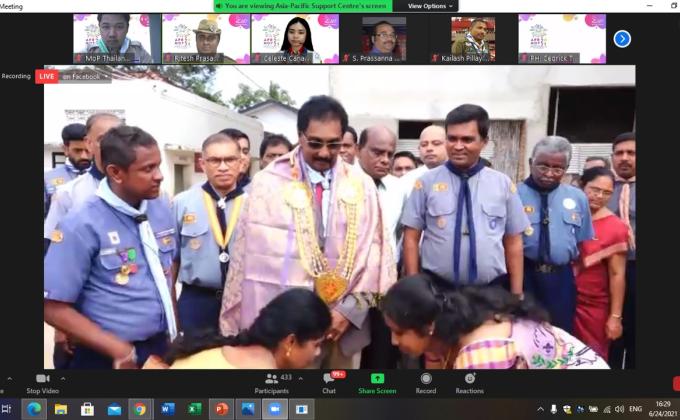The image size is (680, 420).
Task: Select S. Prassanna participant thumbnail
Action: tap(384, 39)
